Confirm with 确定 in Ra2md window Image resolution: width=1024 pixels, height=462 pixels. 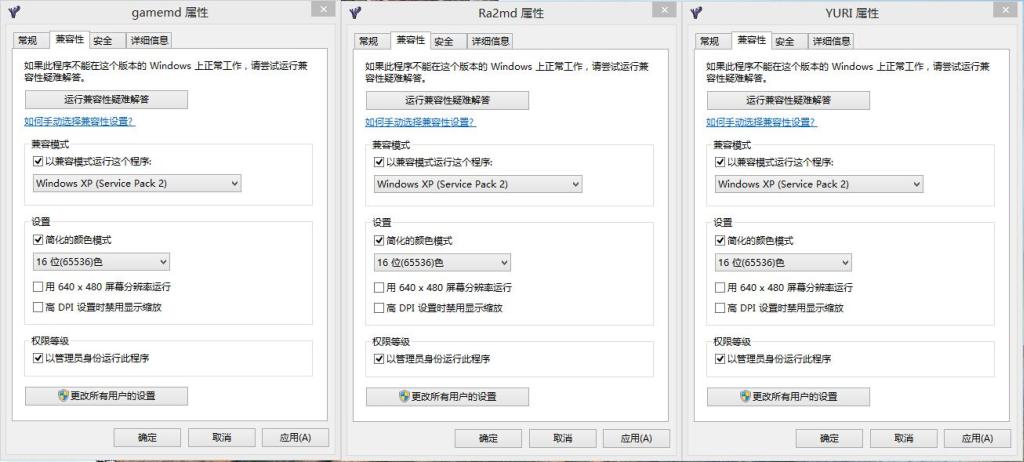click(488, 438)
